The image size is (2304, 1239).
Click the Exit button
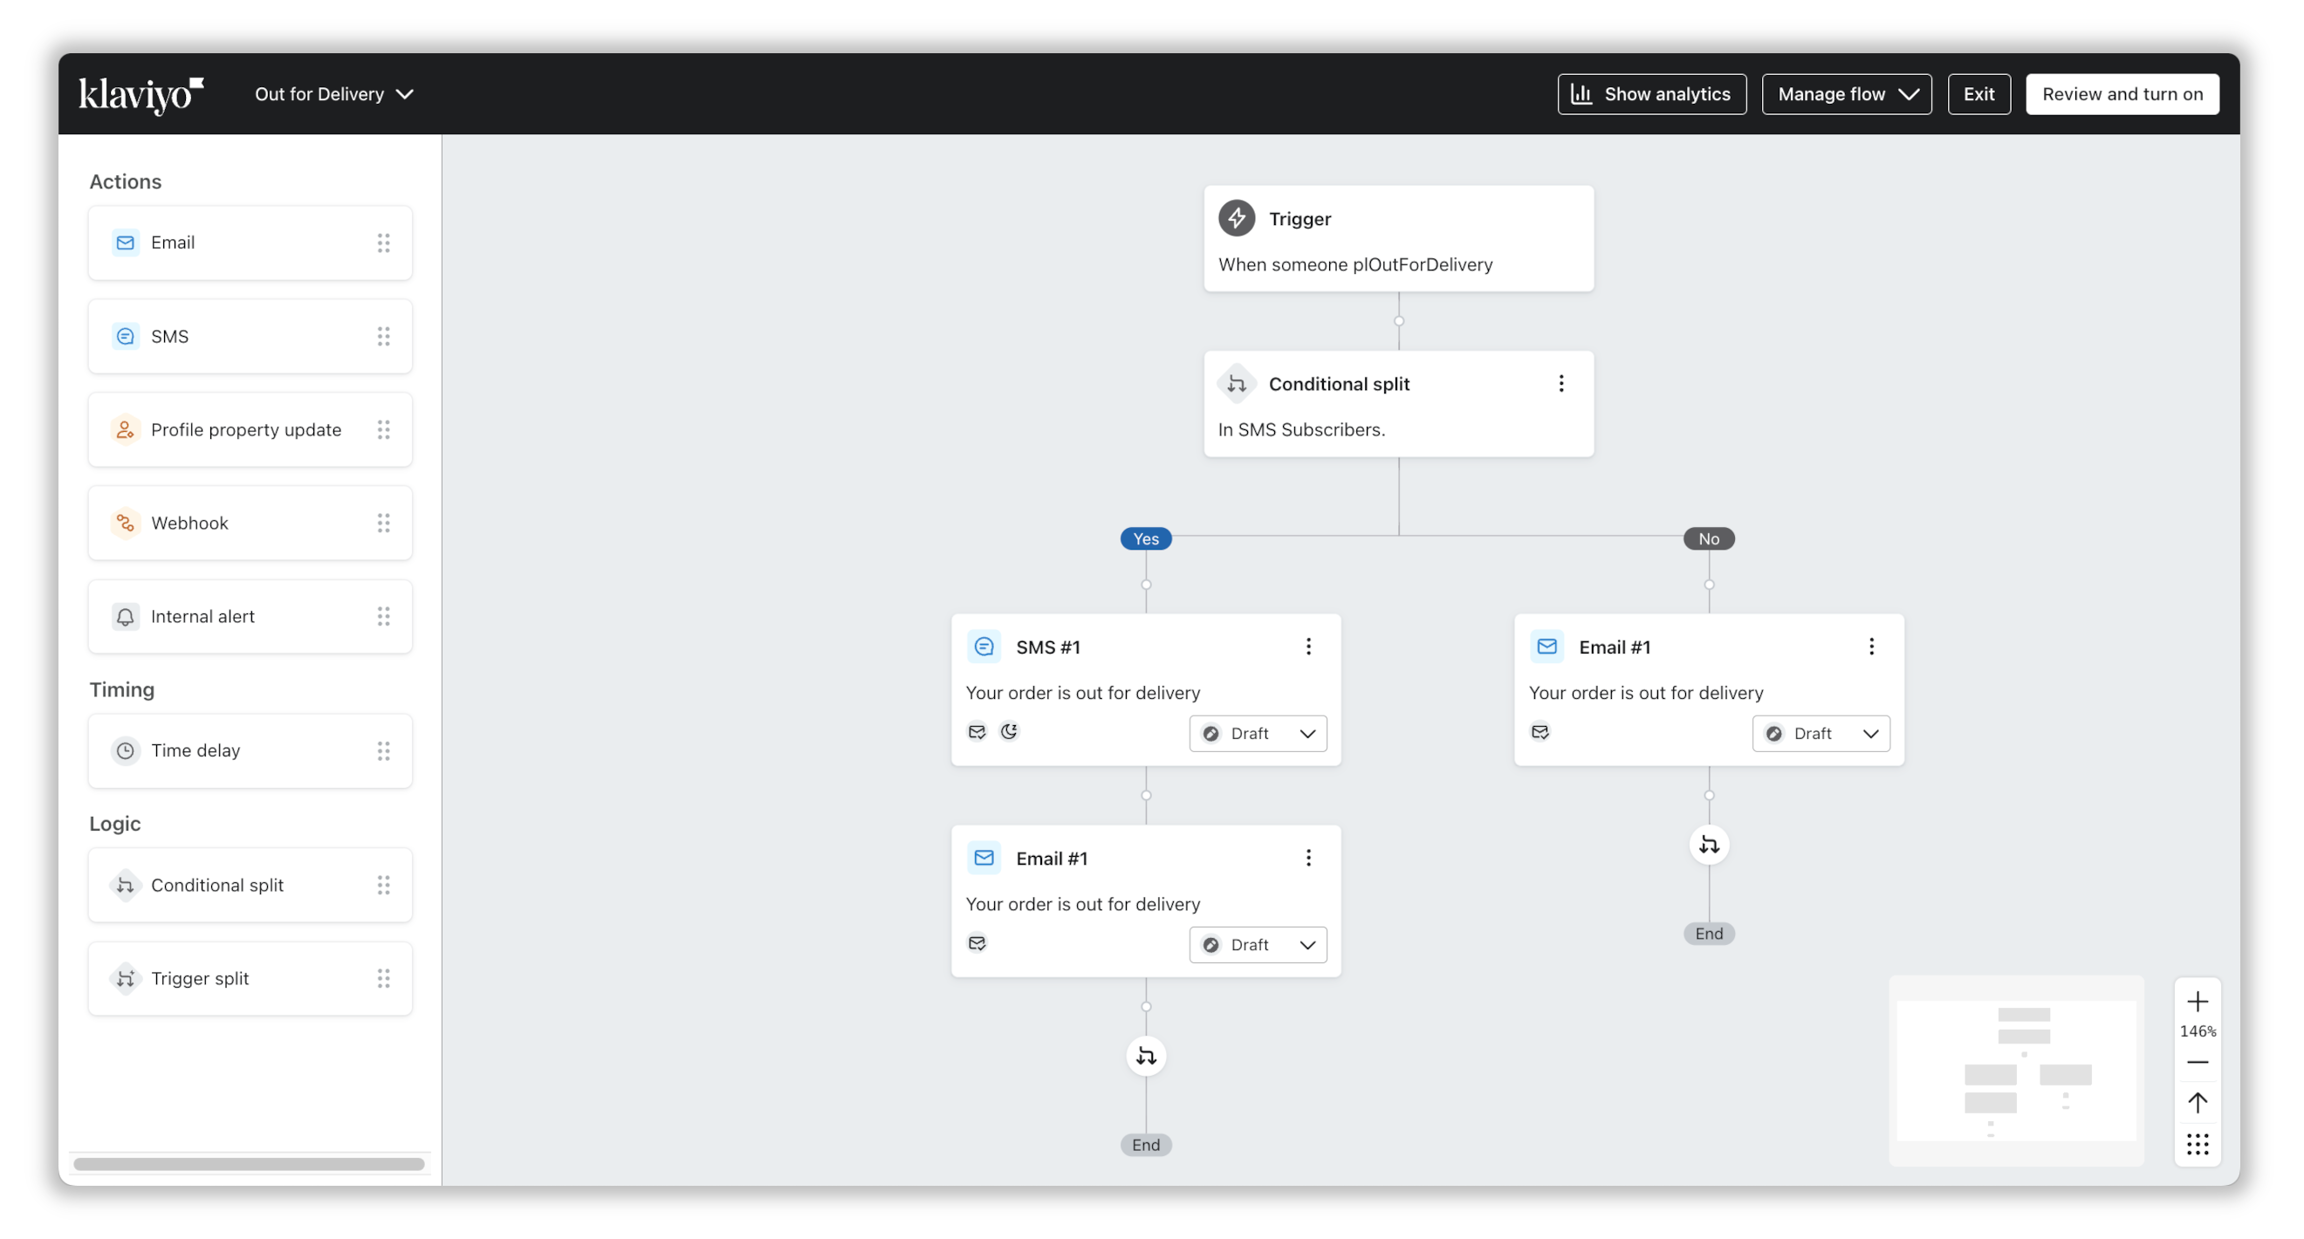tap(1978, 93)
